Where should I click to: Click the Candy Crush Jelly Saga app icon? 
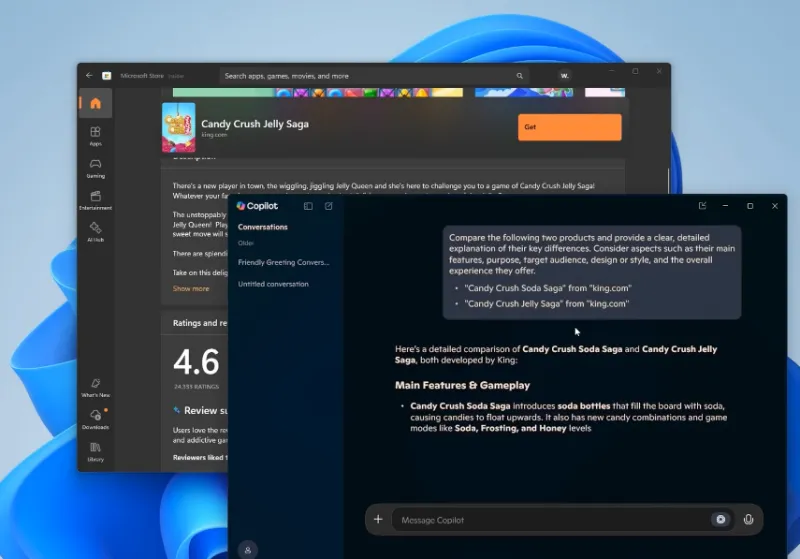[179, 128]
